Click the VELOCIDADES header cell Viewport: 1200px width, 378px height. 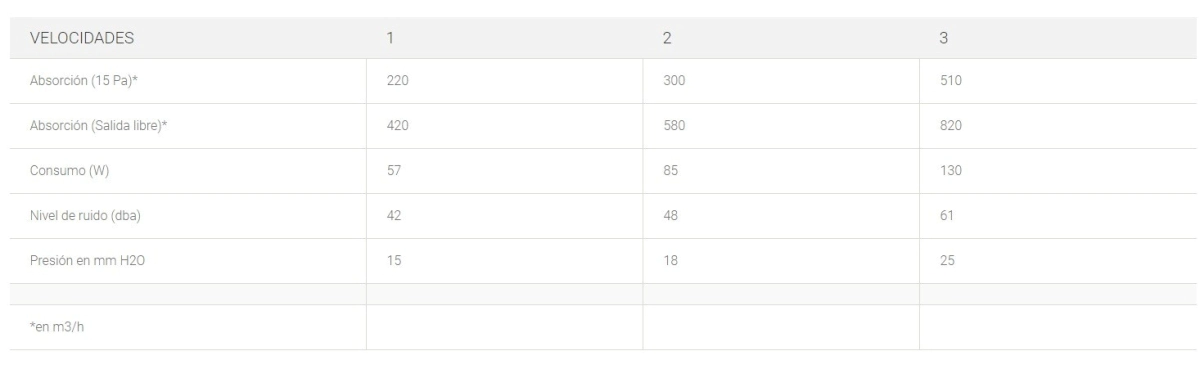point(188,38)
